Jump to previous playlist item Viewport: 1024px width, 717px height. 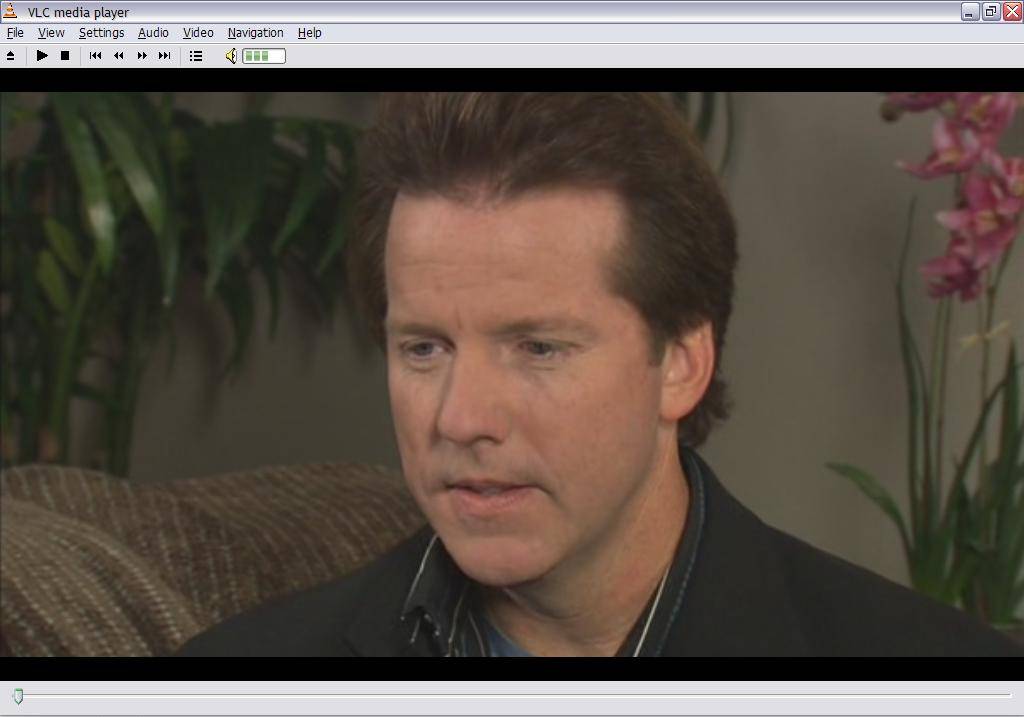click(95, 56)
